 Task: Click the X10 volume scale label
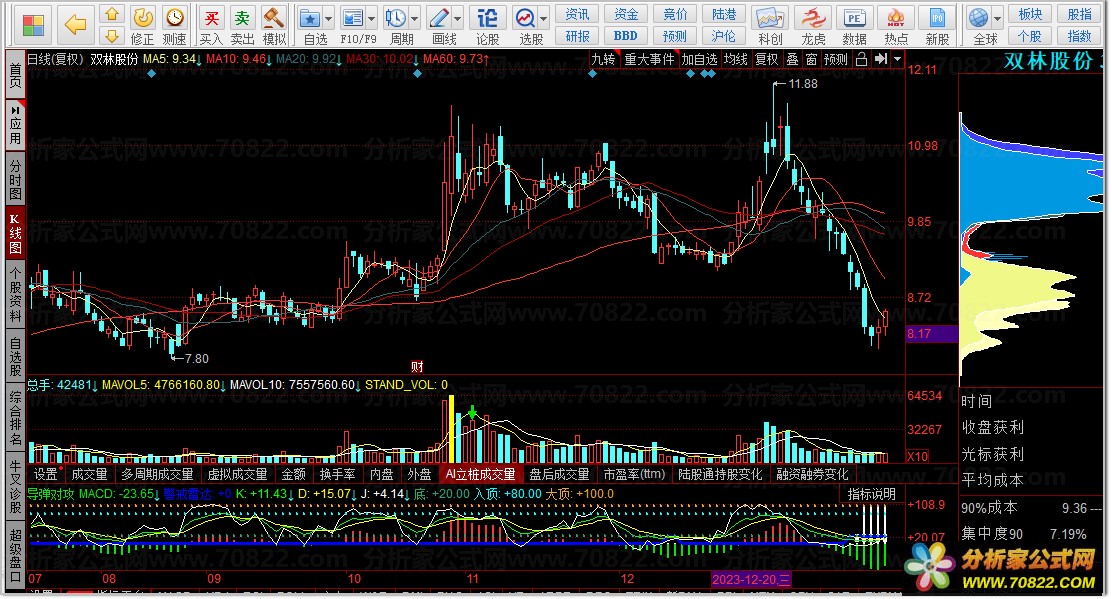[x=918, y=457]
